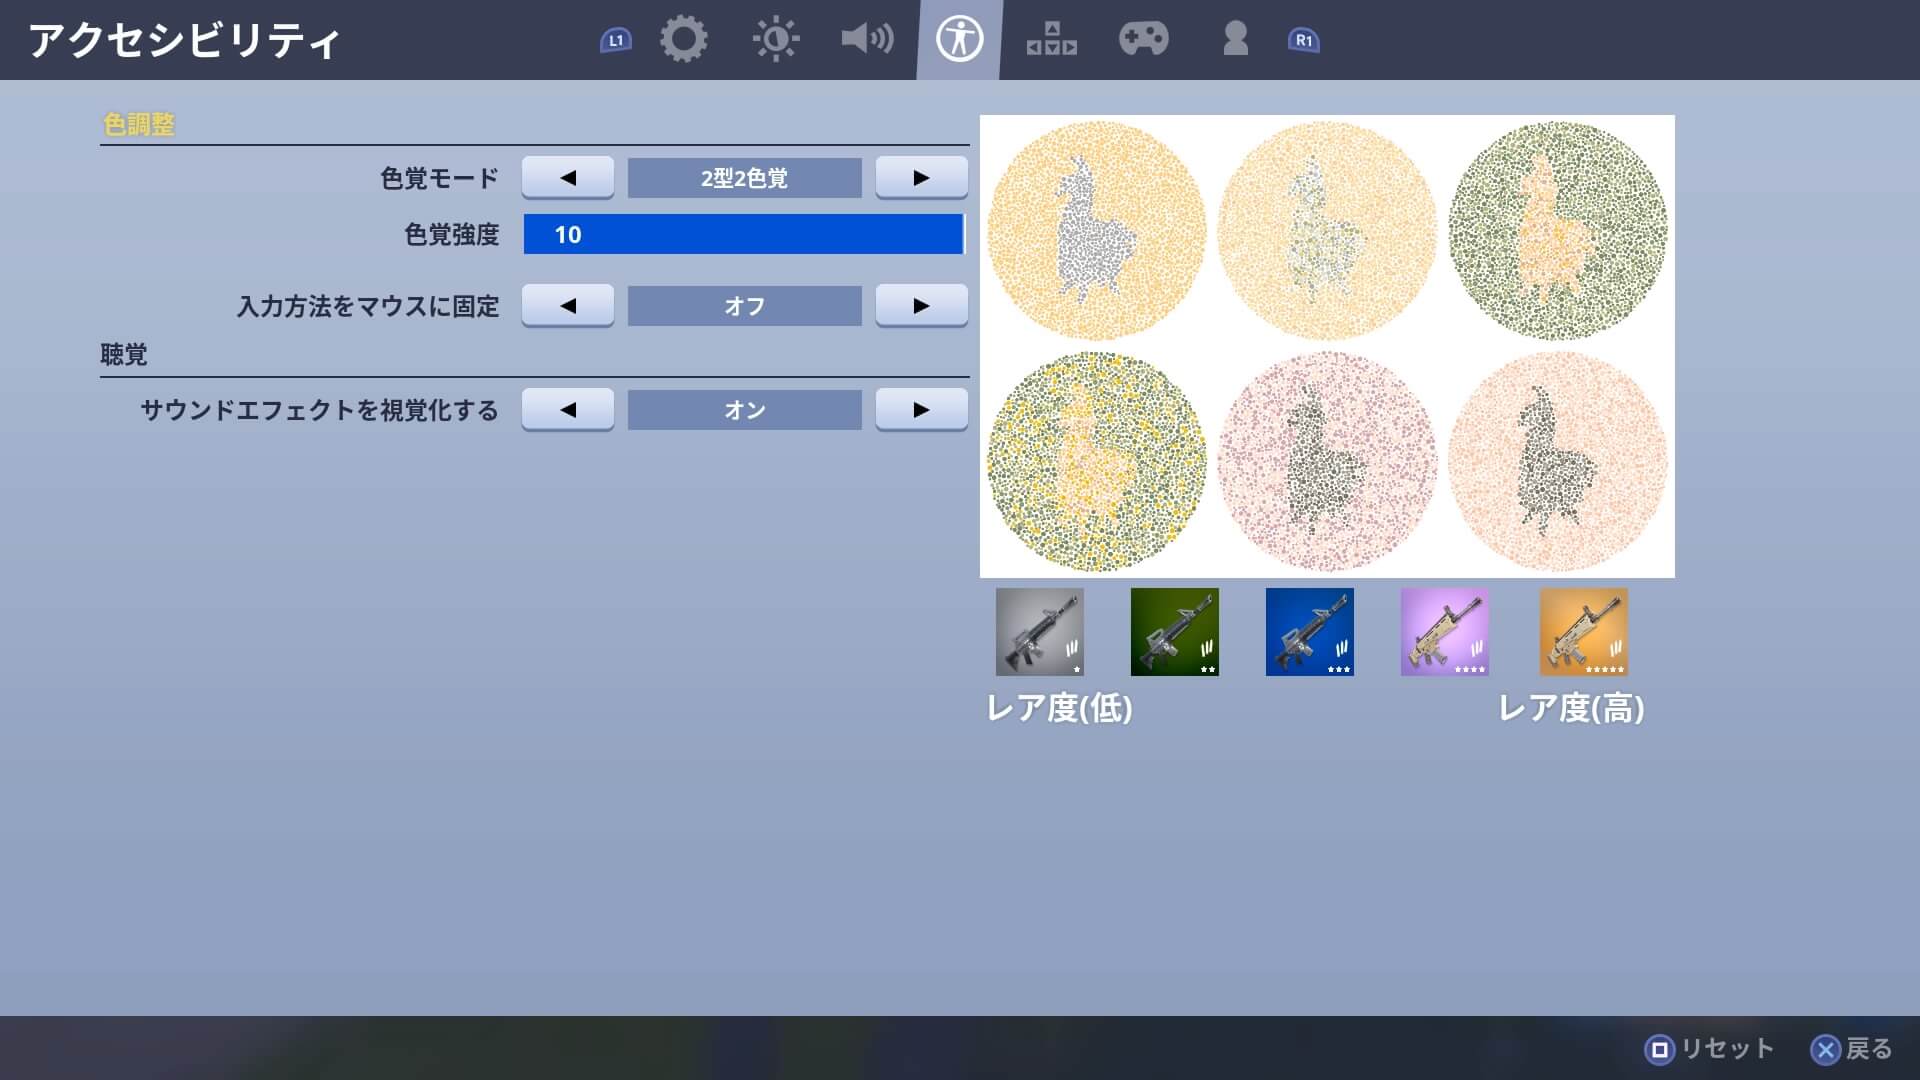Image resolution: width=1920 pixels, height=1080 pixels.
Task: Open the game settings gear tab
Action: click(x=684, y=40)
